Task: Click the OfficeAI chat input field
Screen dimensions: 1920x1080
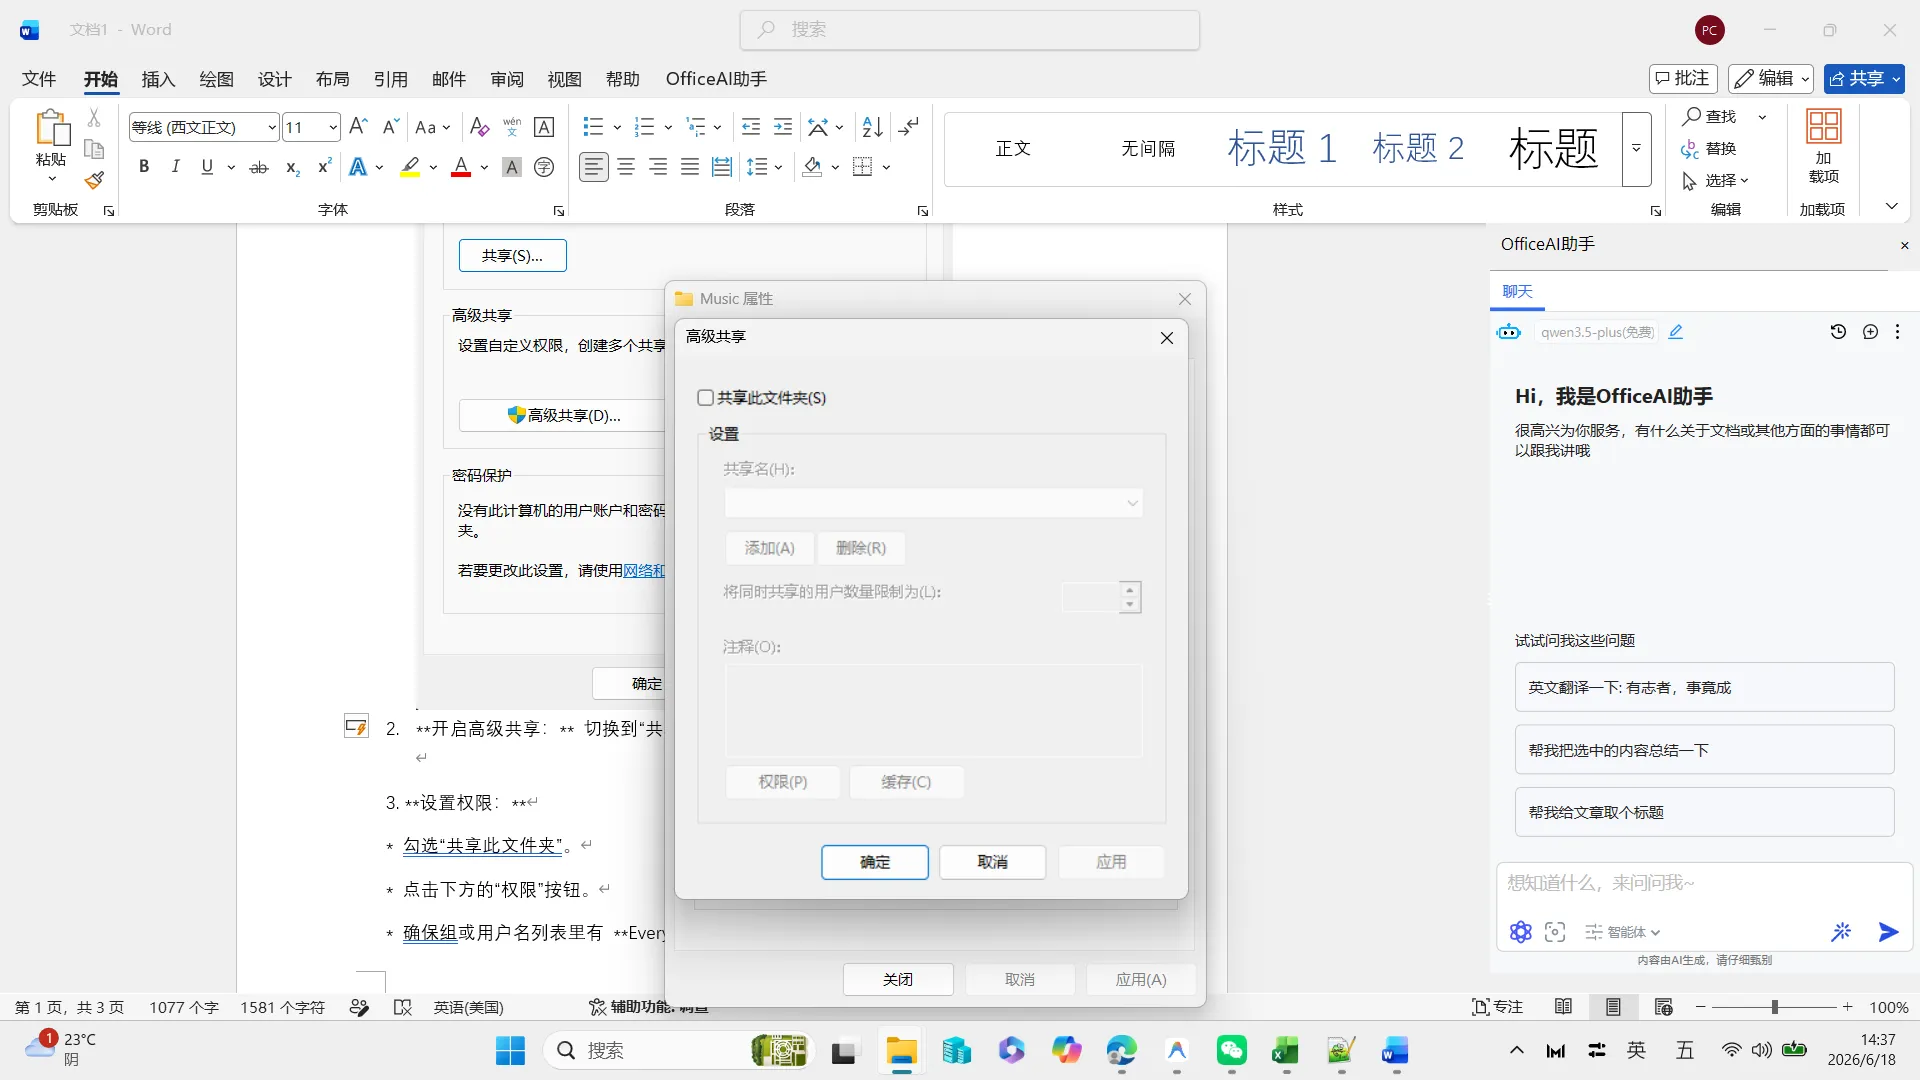Action: click(x=1704, y=884)
